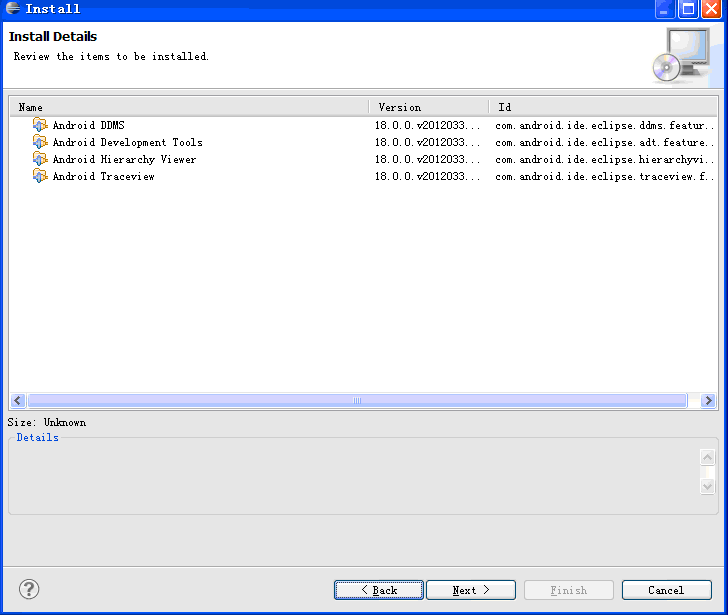Select the Android Traceview row
The image size is (728, 615).
363,177
